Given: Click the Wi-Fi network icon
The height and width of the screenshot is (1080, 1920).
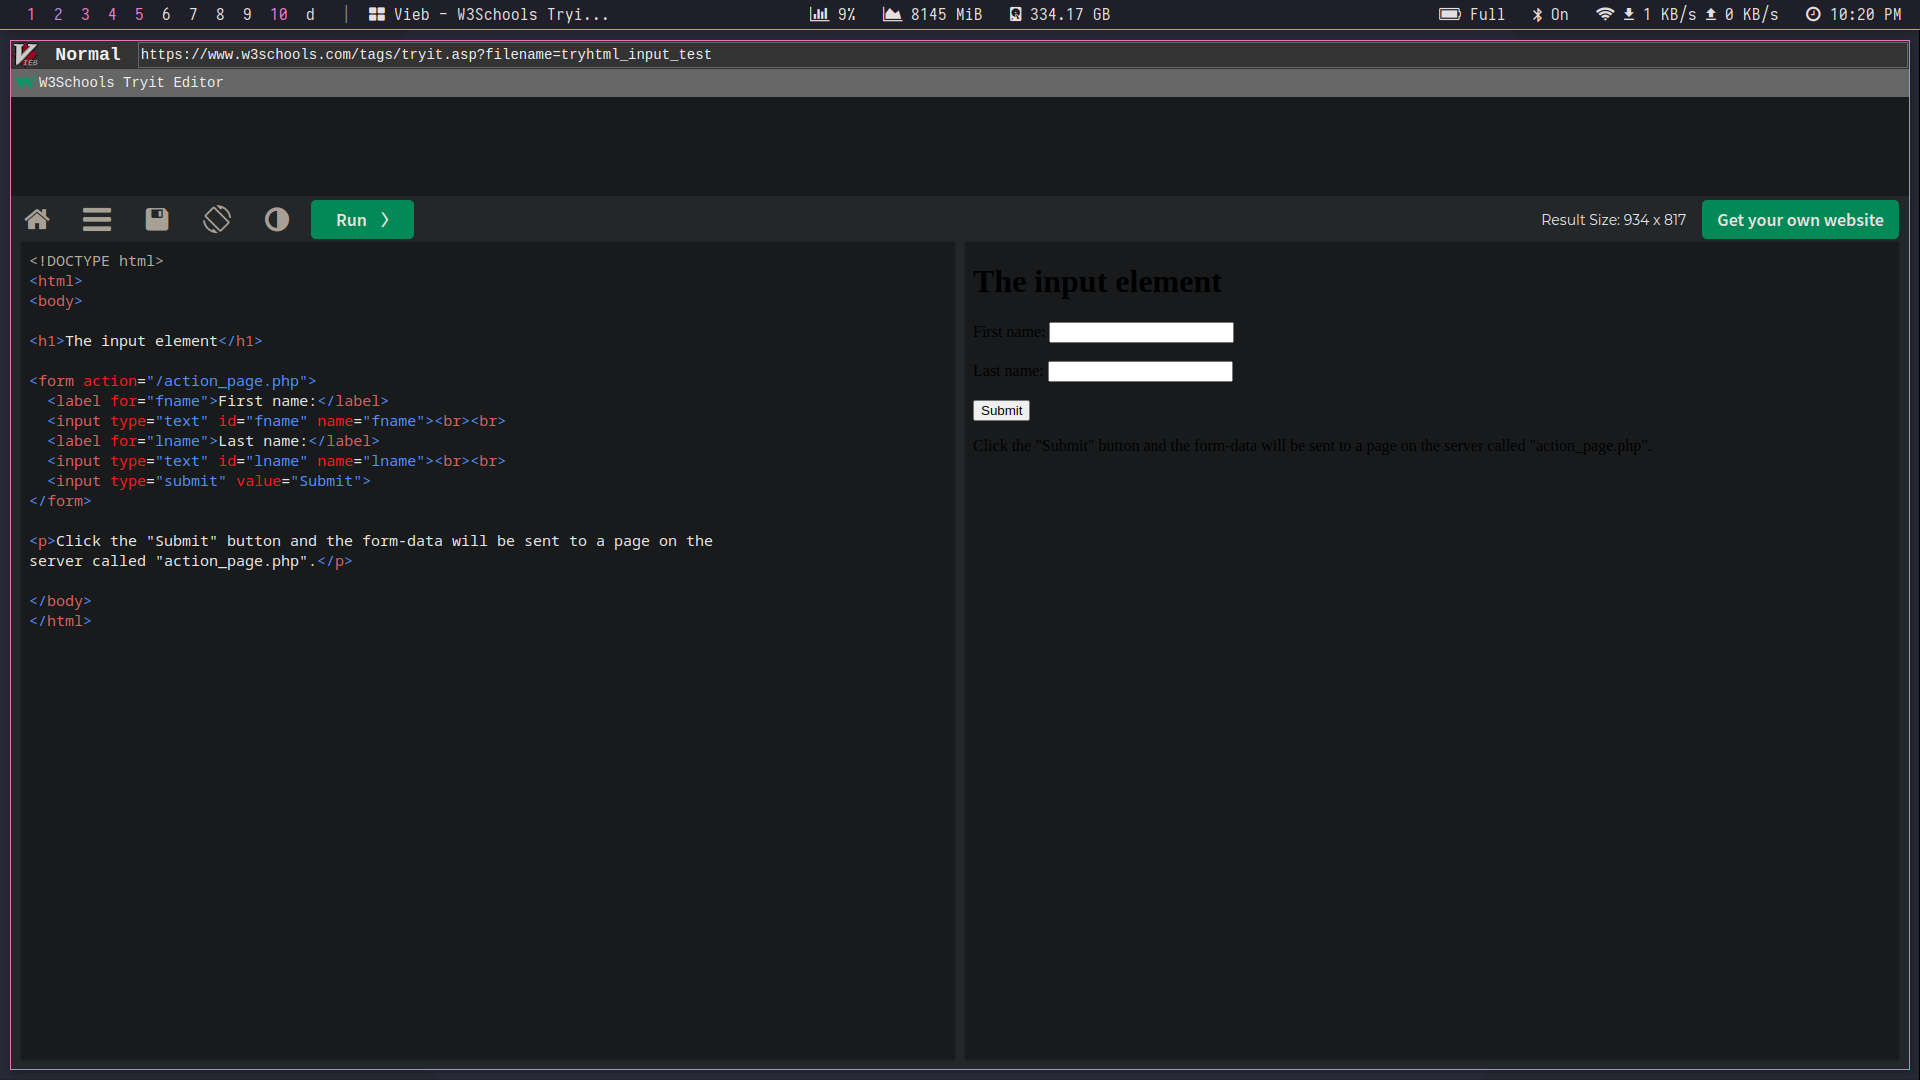Looking at the screenshot, I should pos(1604,14).
